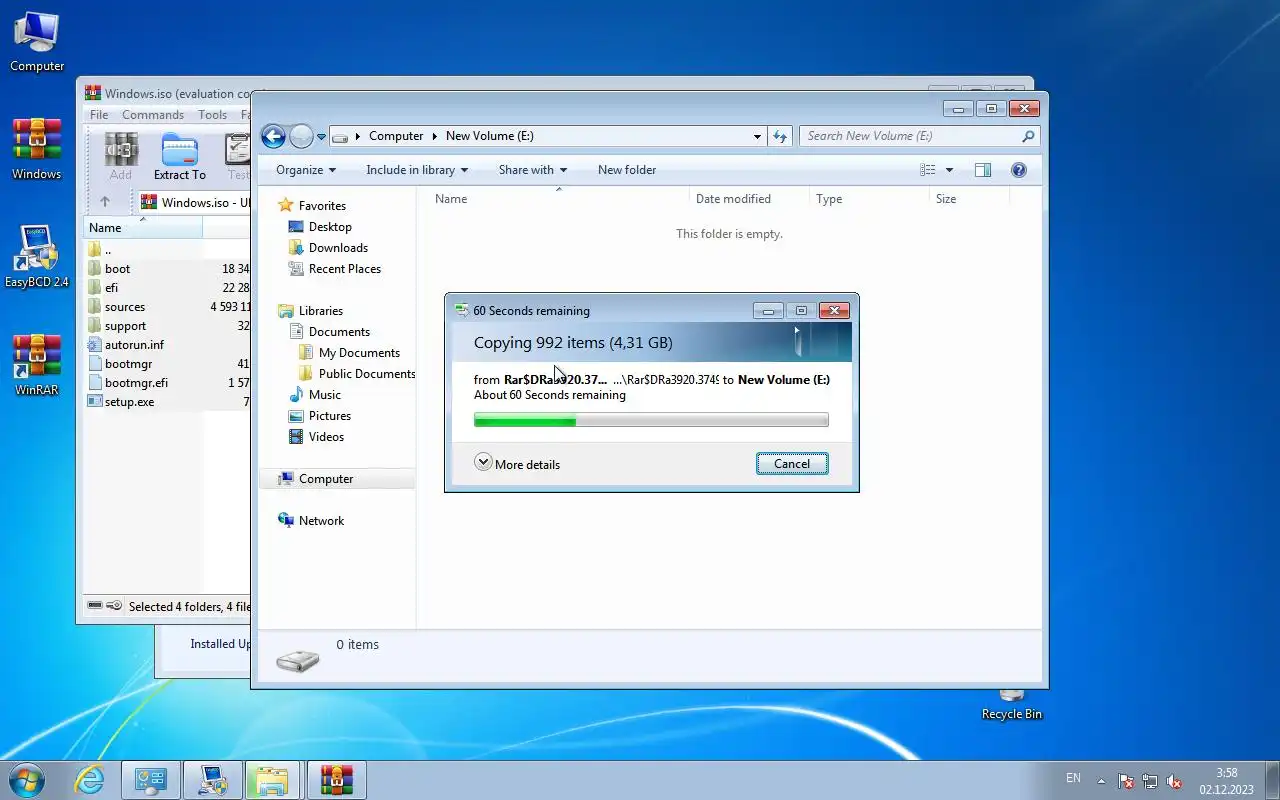Open the Organize dropdown menu
1280x800 pixels.
306,170
